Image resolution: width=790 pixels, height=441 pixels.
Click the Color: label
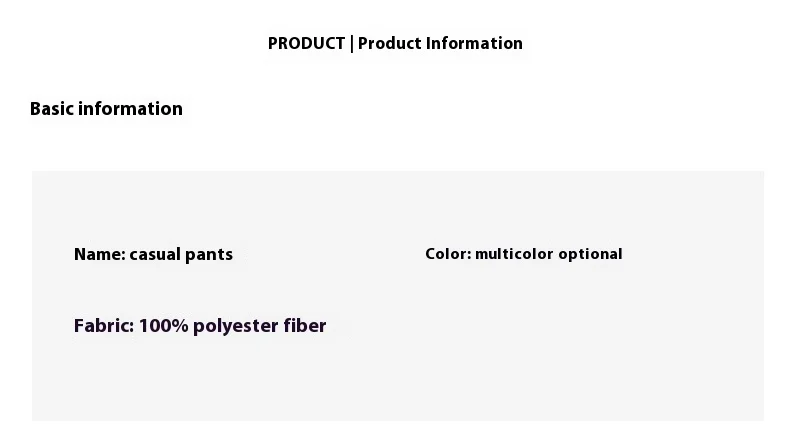click(447, 254)
